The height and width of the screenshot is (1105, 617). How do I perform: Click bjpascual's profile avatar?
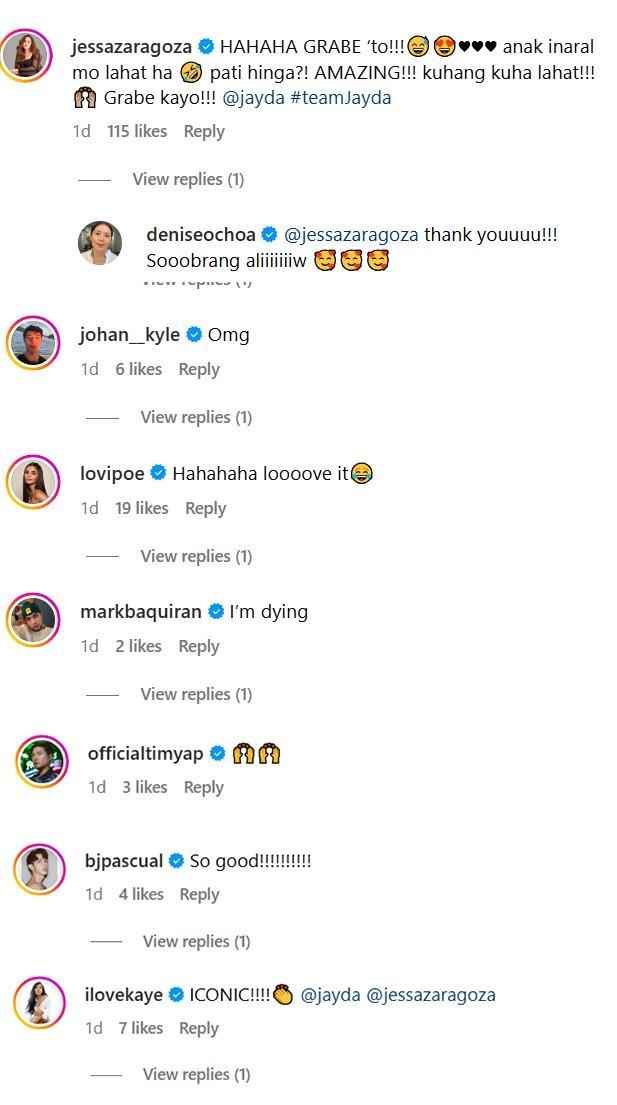point(39,868)
